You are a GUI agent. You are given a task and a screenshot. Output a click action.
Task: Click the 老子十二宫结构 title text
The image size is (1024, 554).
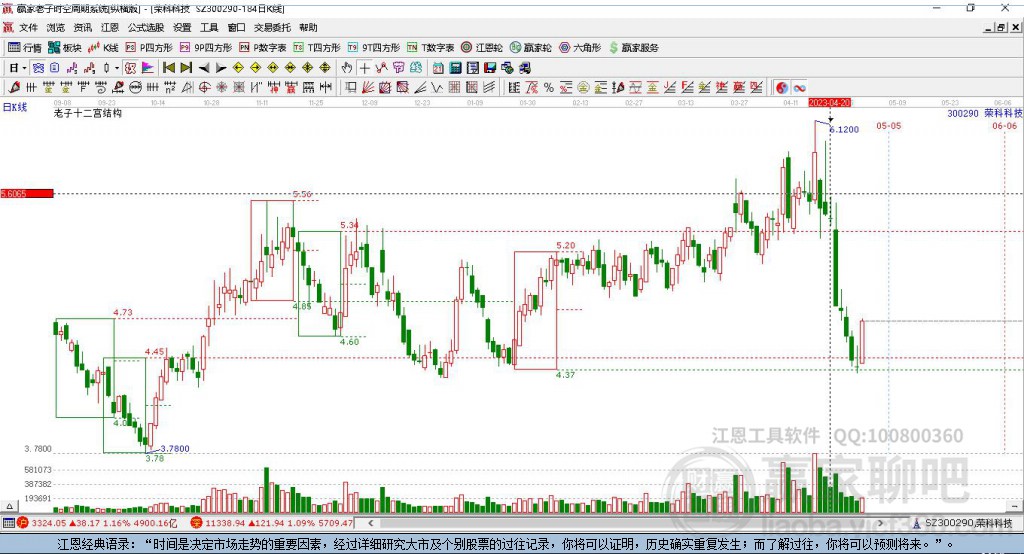coord(88,113)
